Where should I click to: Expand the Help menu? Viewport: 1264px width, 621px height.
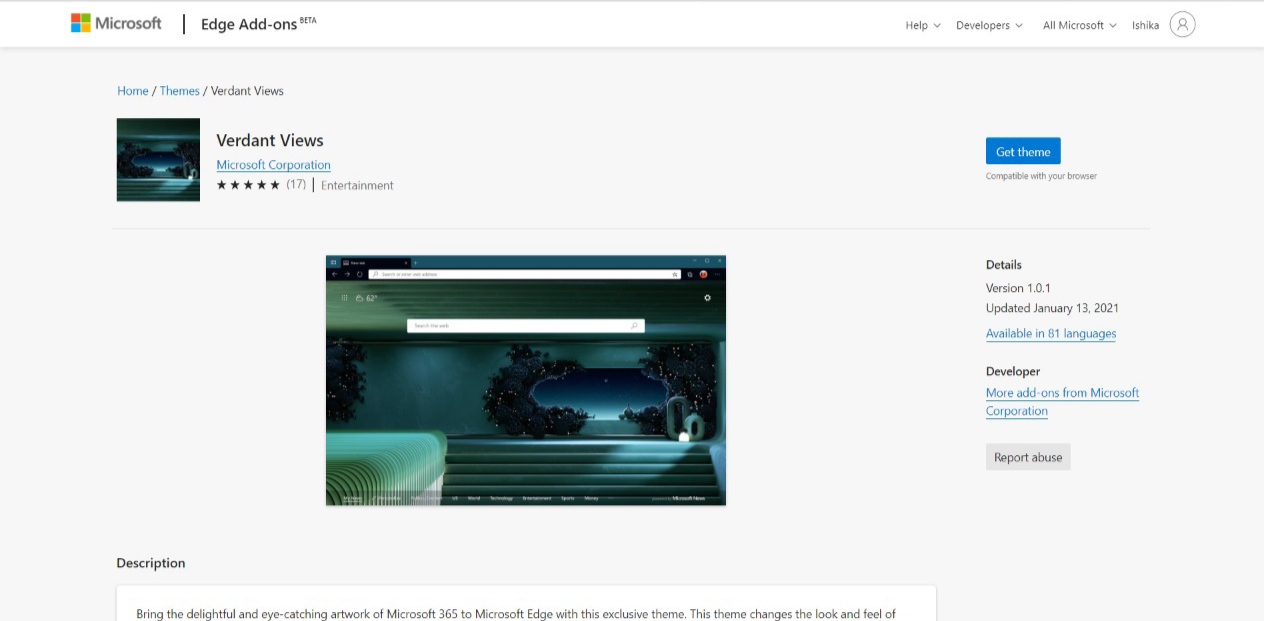pos(923,25)
